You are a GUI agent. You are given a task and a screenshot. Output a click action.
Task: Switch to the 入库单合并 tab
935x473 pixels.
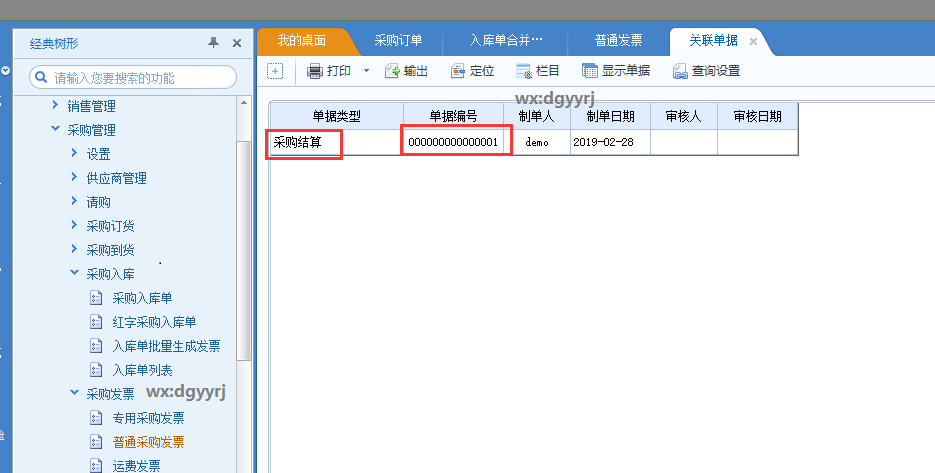(506, 41)
